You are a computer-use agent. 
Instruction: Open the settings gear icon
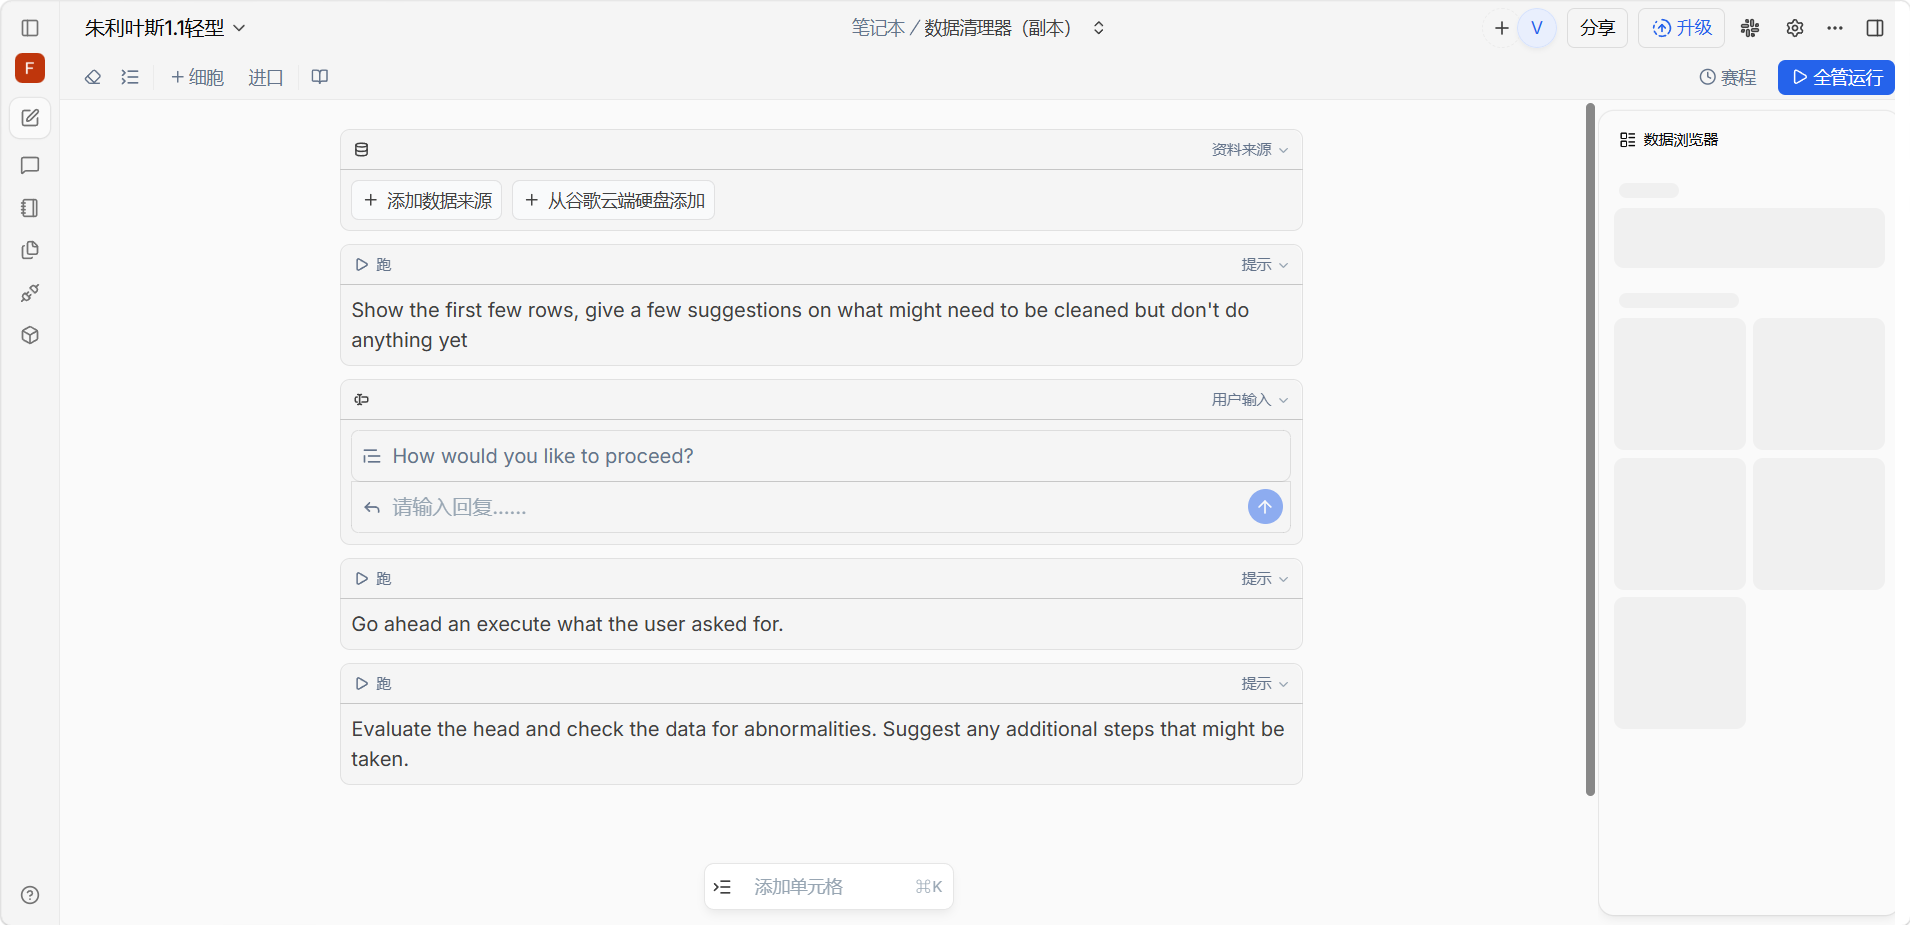pyautogui.click(x=1795, y=28)
